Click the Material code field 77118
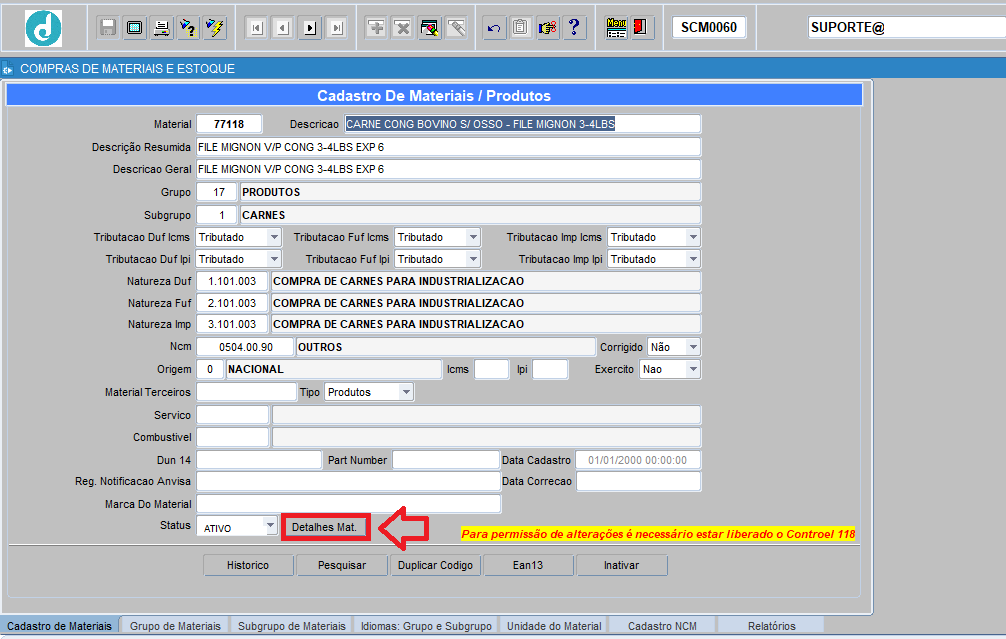This screenshot has height=639, width=1006. click(x=229, y=124)
